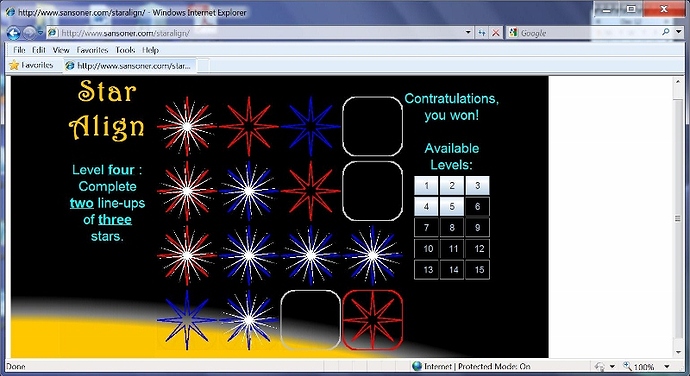Select the red star in the red-outlined box
This screenshot has width=690, height=376.
coord(372,320)
